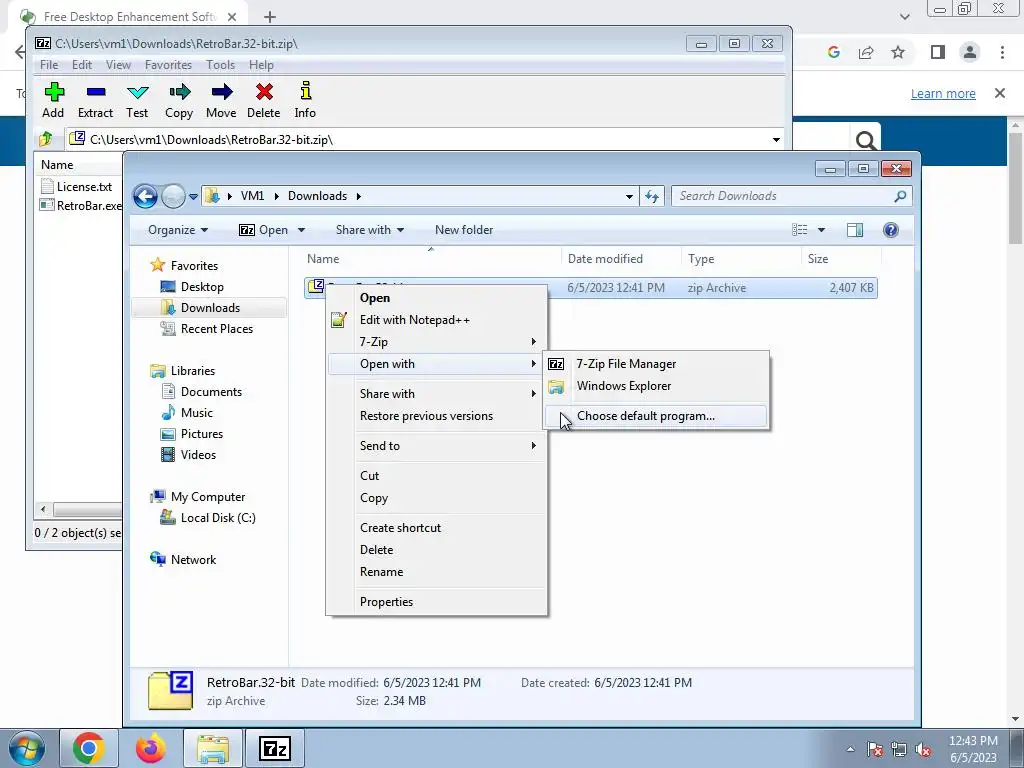
Task: Switch to Chrome from the taskbar
Action: (89, 749)
